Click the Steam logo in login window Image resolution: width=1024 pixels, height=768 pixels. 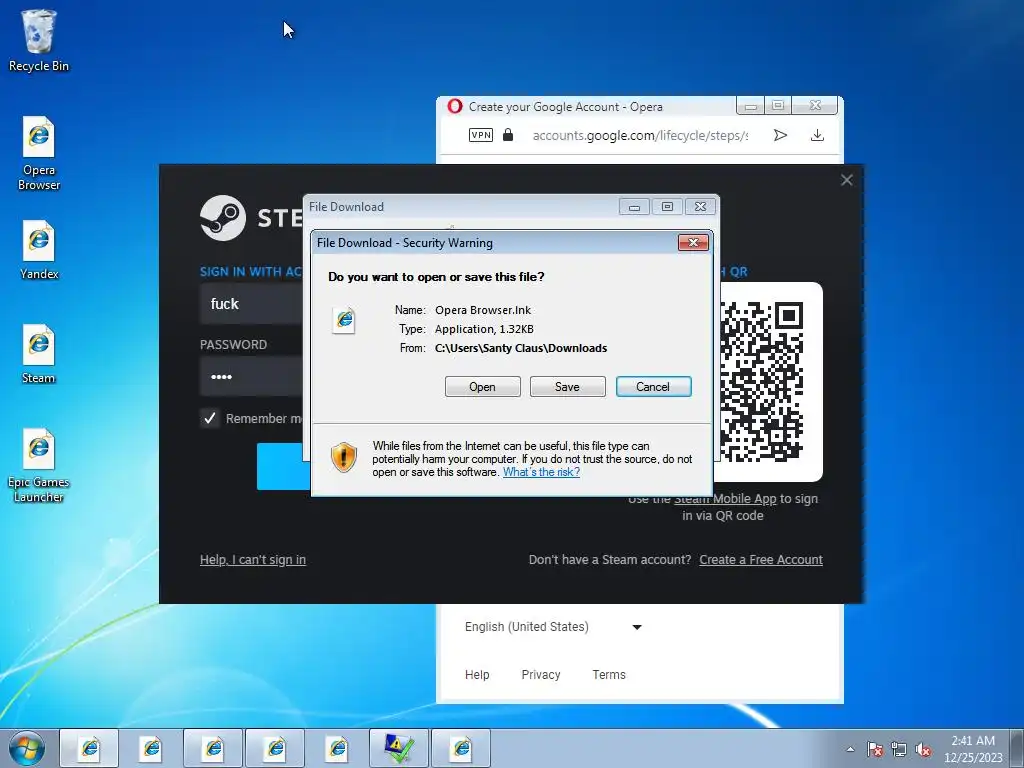pos(223,217)
